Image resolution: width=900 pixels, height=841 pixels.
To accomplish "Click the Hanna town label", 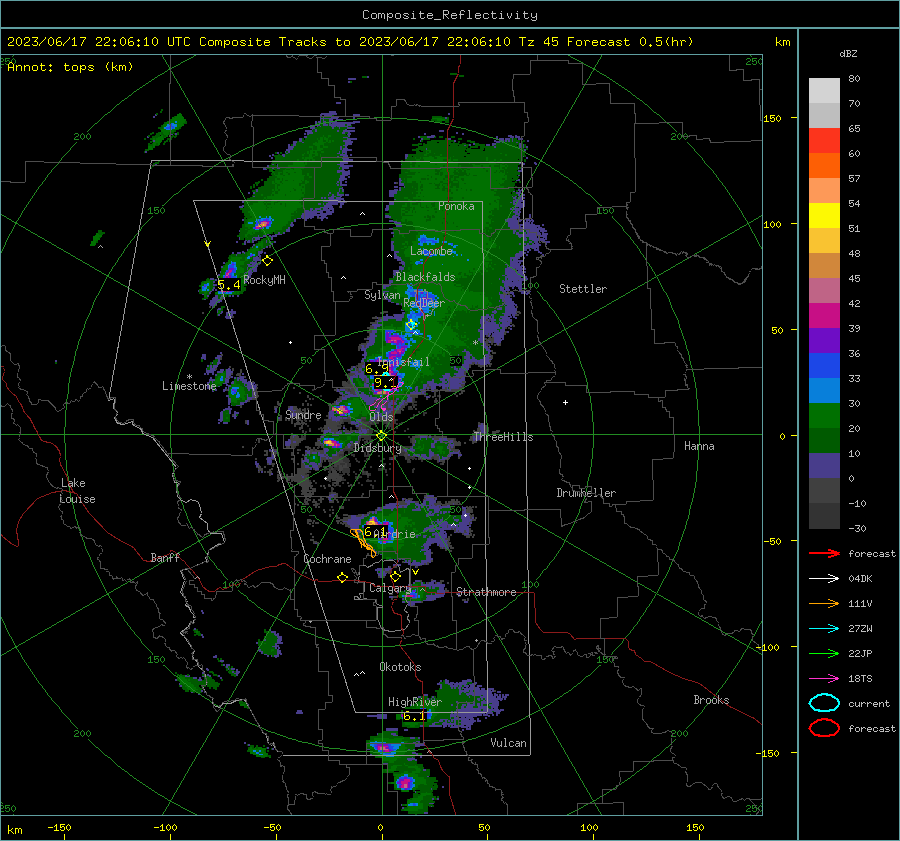I will click(699, 446).
